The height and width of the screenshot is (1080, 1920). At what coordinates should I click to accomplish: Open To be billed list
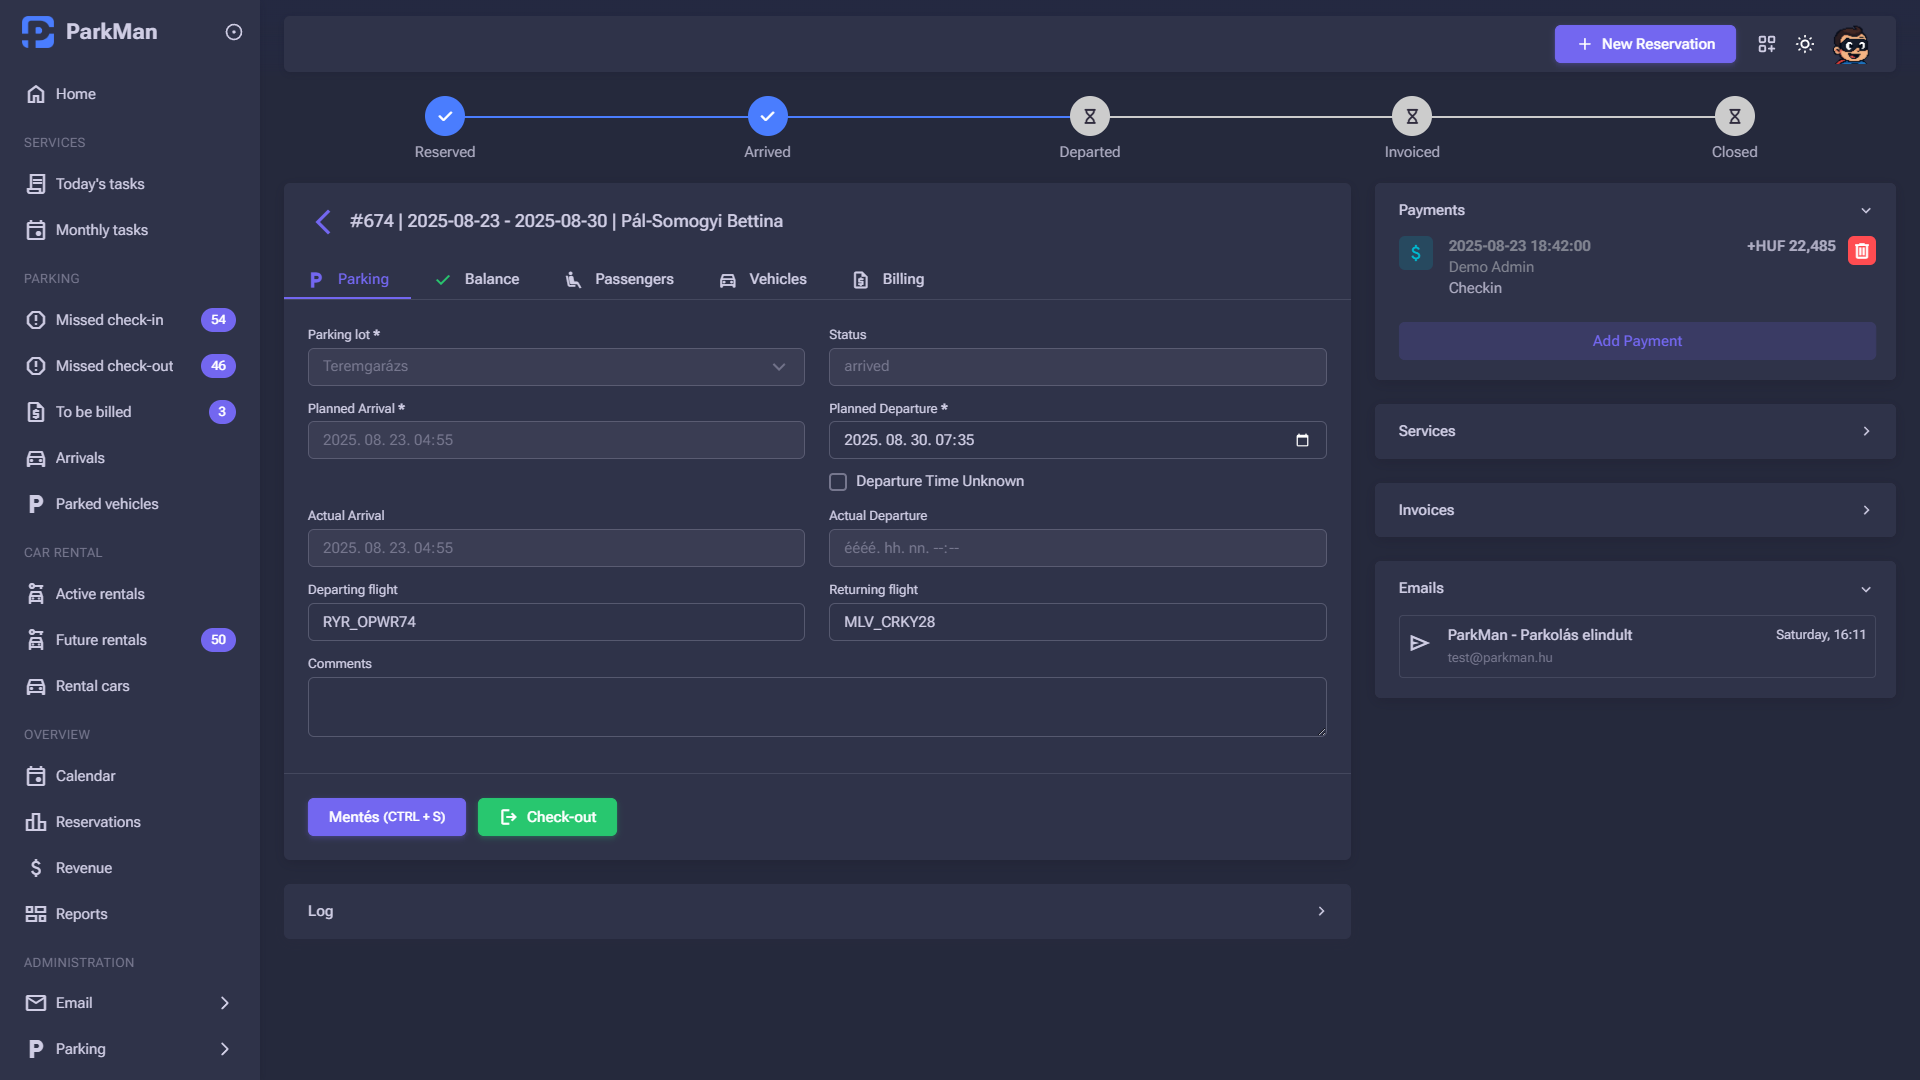pos(130,412)
